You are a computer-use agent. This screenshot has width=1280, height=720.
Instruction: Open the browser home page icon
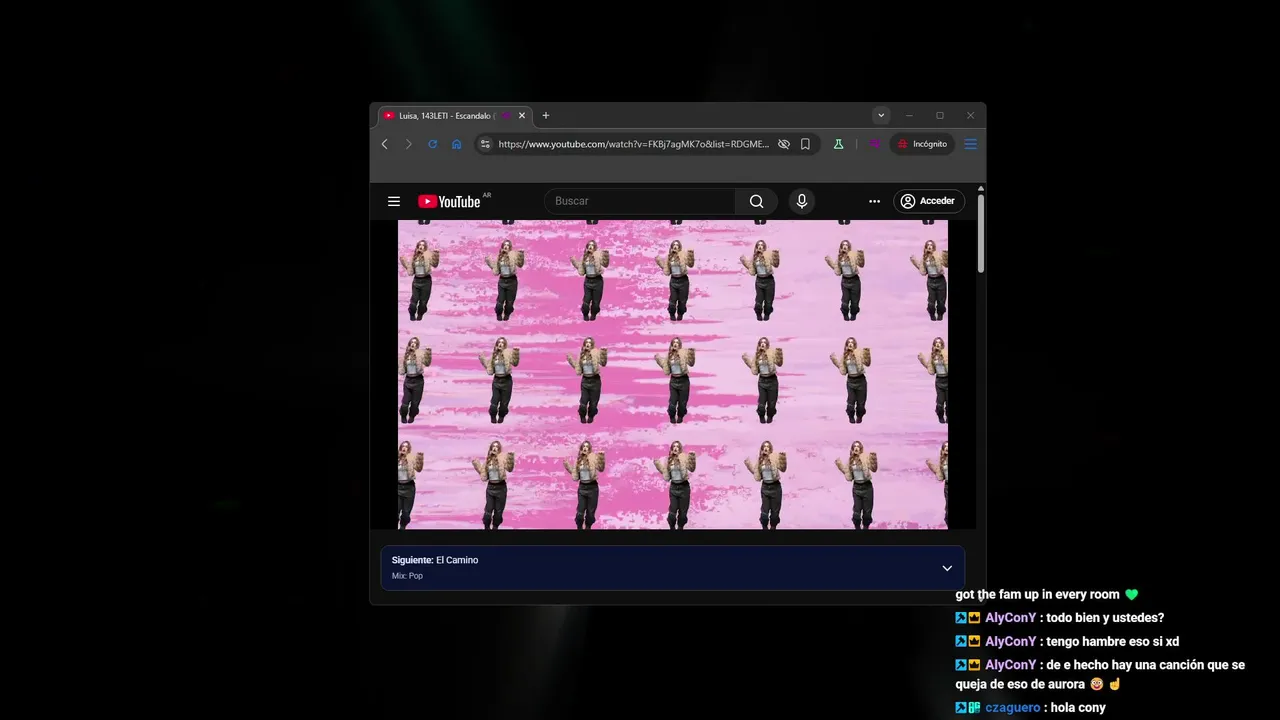point(456,144)
